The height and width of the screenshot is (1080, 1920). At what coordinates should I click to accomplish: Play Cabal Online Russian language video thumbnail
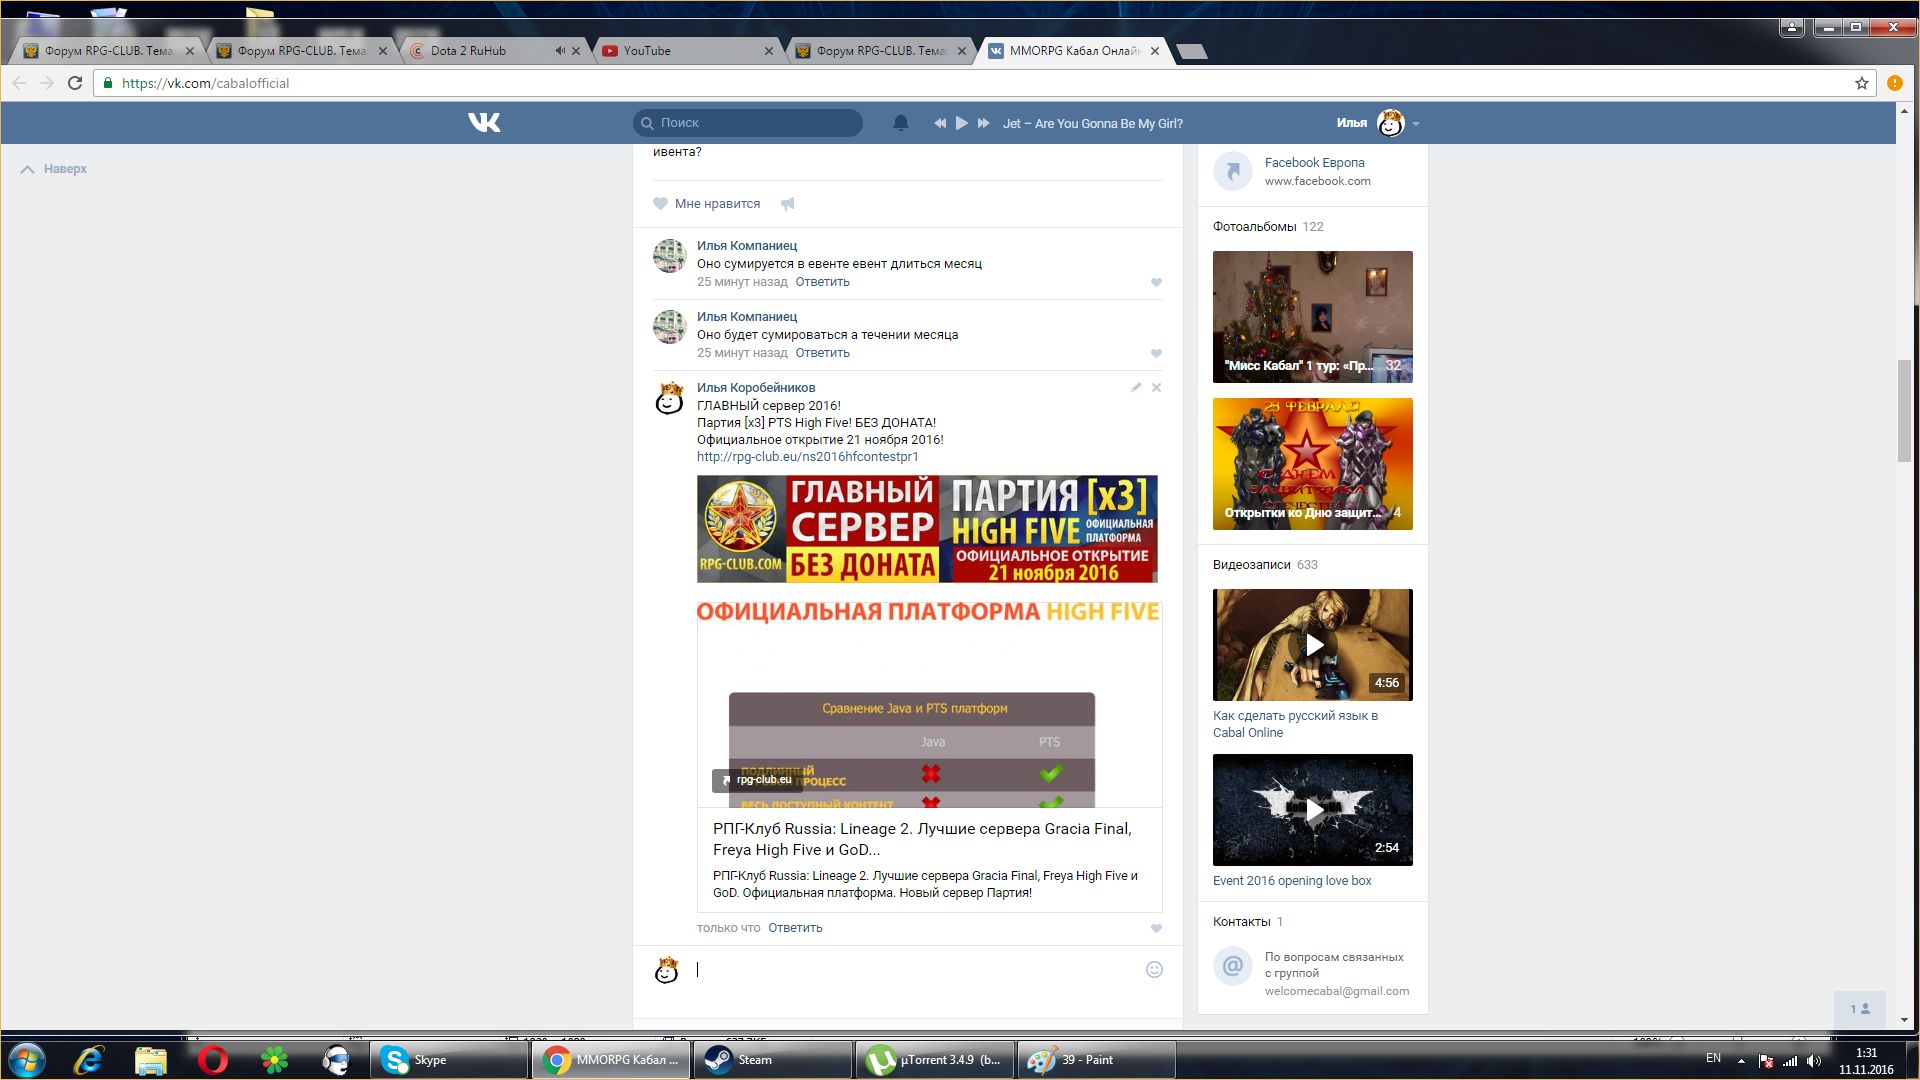tap(1312, 645)
